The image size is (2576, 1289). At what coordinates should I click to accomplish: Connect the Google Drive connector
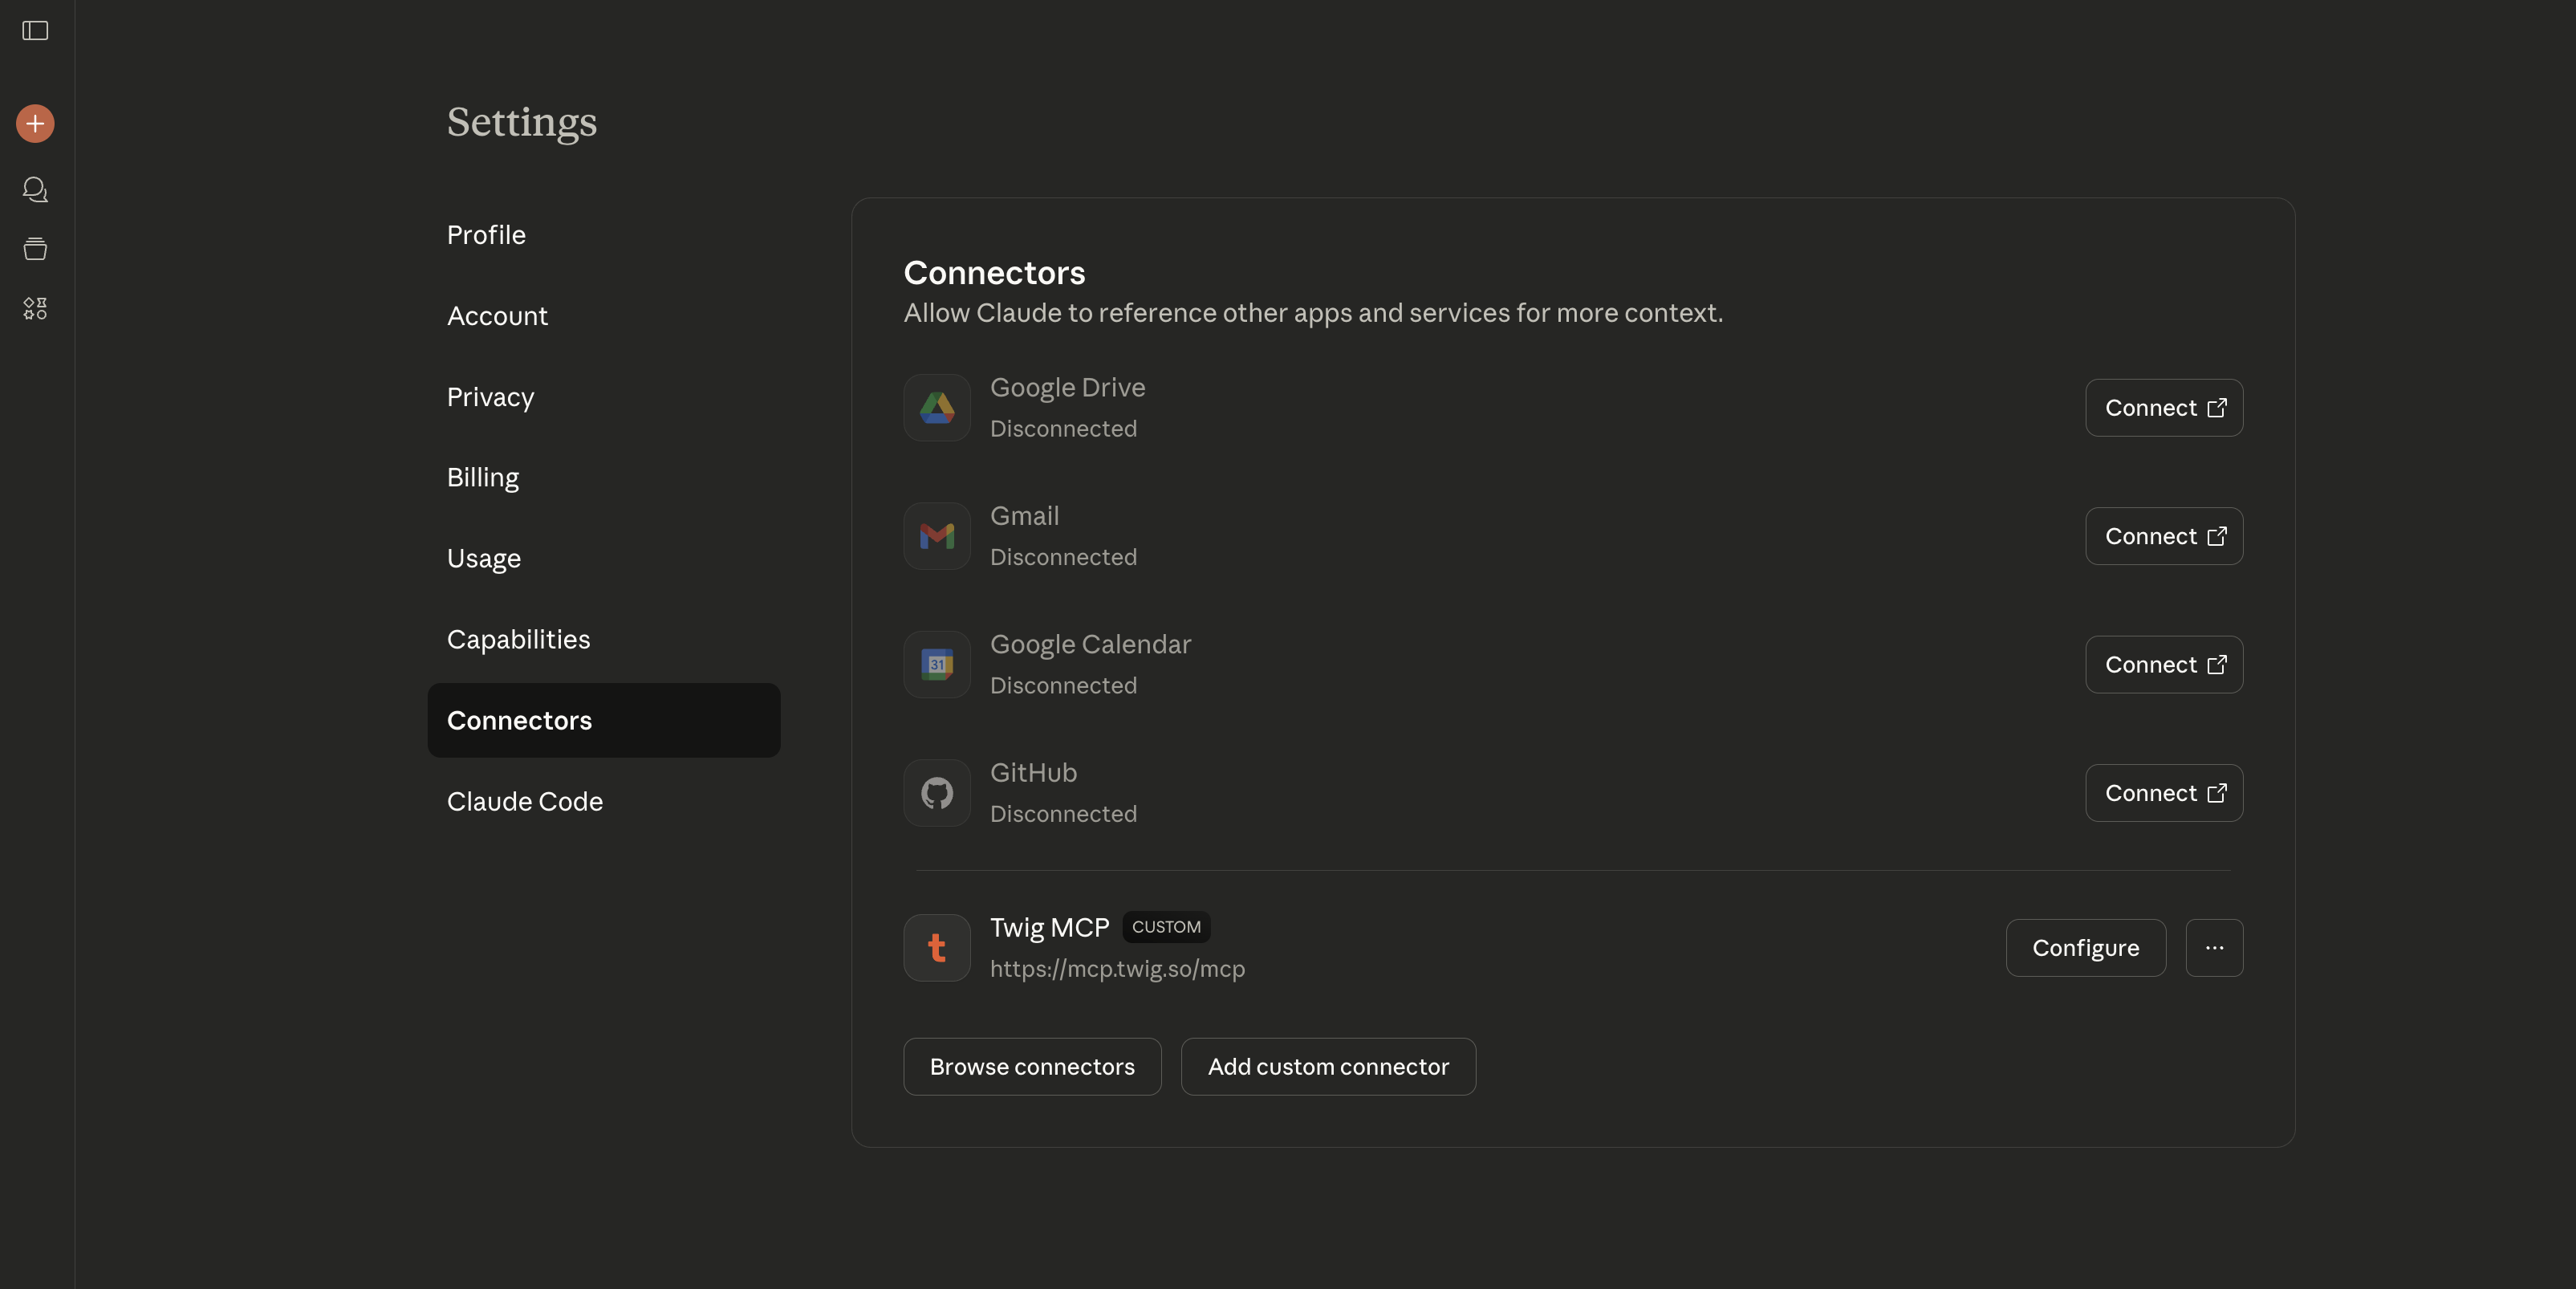(x=2163, y=408)
